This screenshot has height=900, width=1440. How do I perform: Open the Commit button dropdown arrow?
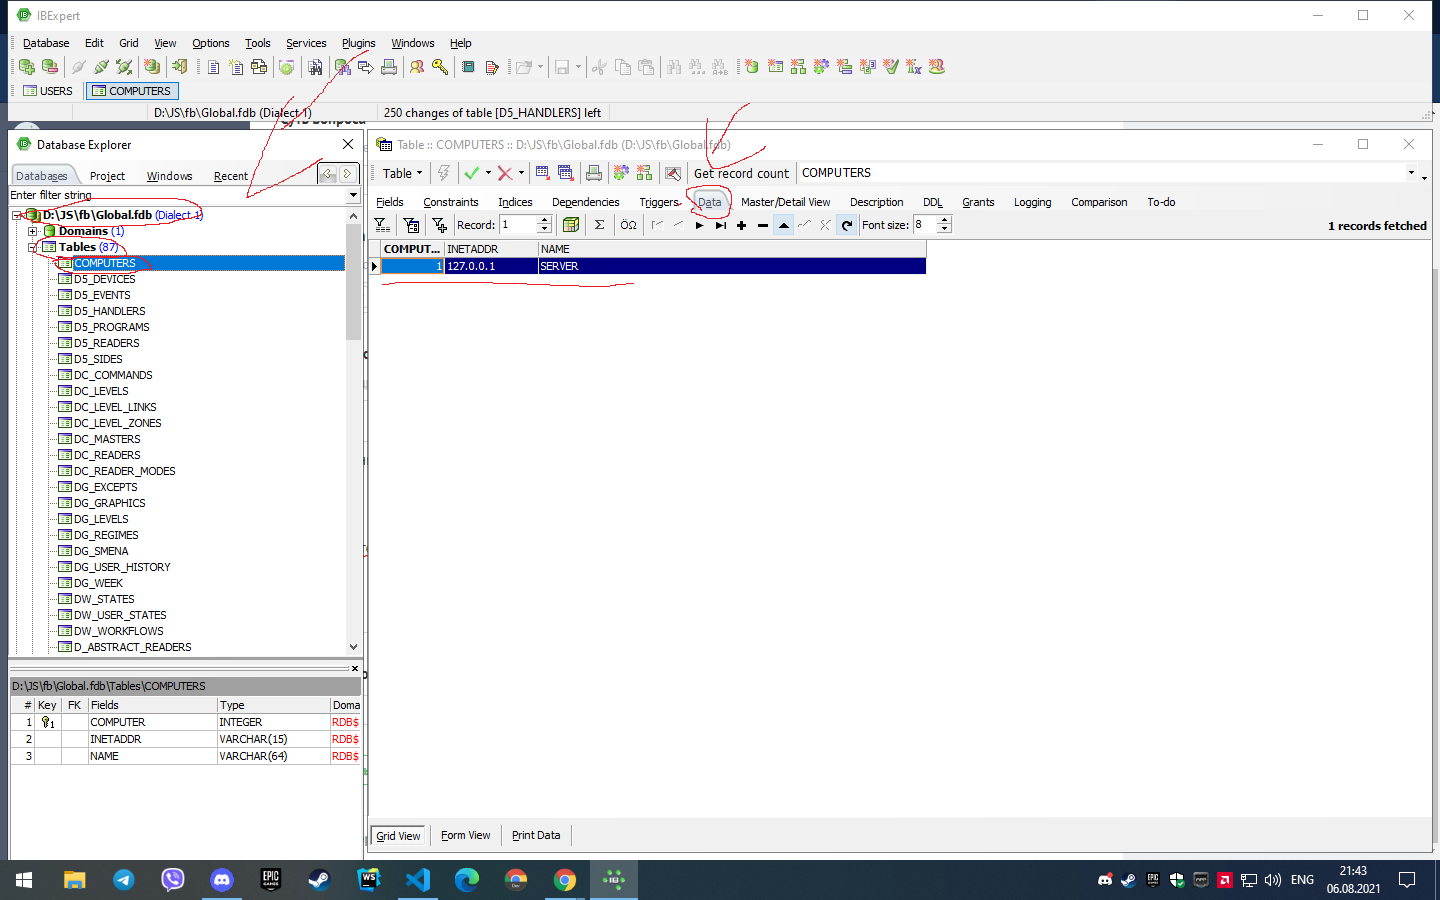pyautogui.click(x=488, y=173)
